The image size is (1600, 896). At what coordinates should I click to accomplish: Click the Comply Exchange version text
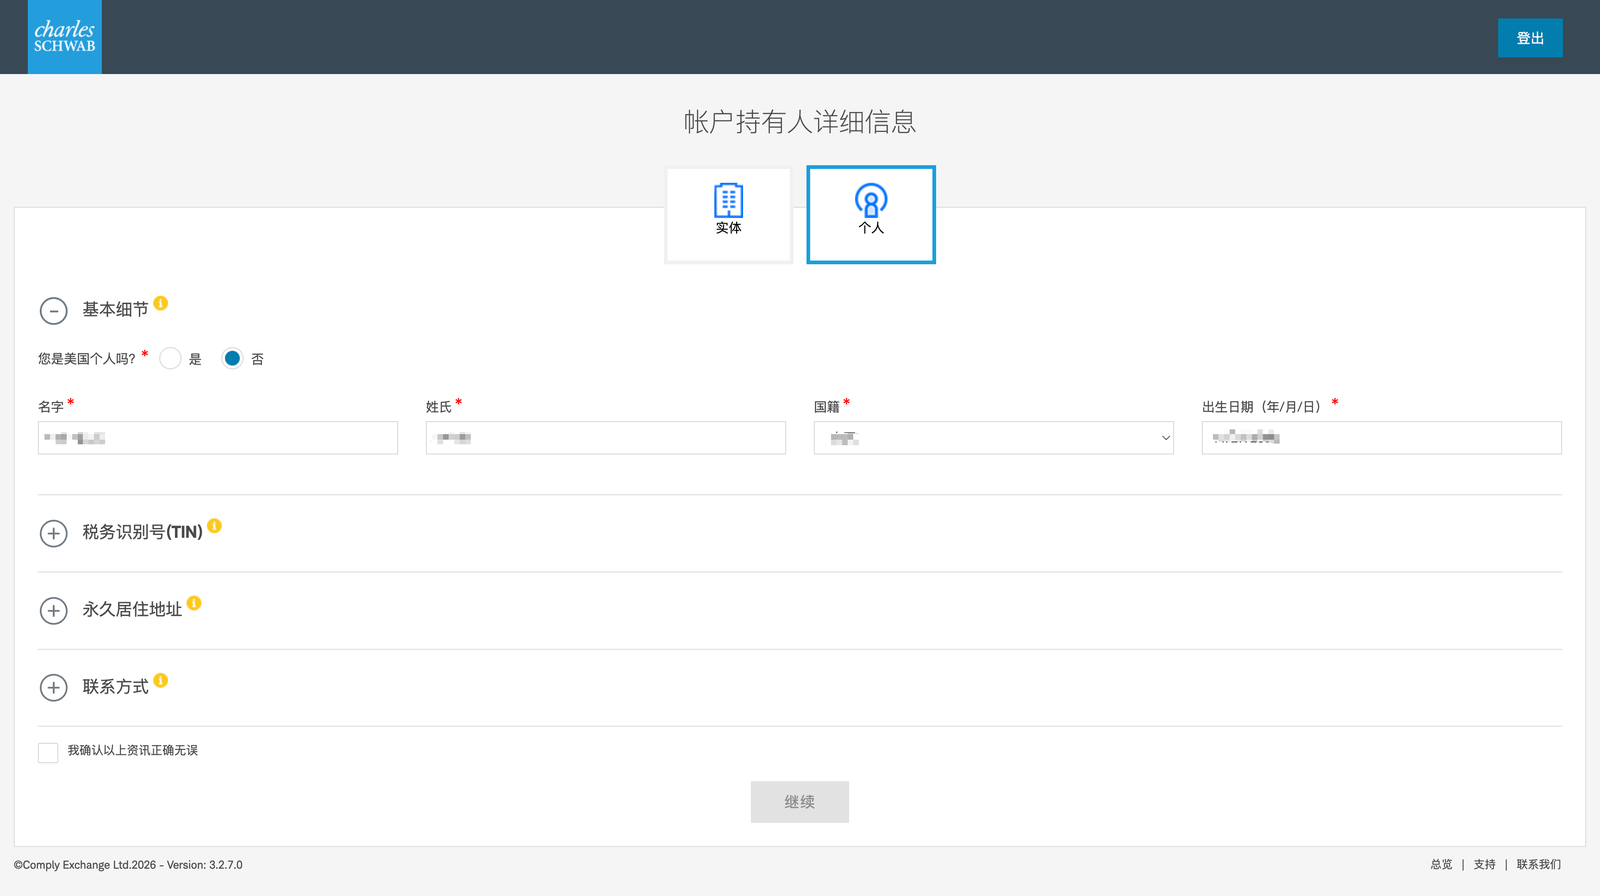pyautogui.click(x=128, y=865)
